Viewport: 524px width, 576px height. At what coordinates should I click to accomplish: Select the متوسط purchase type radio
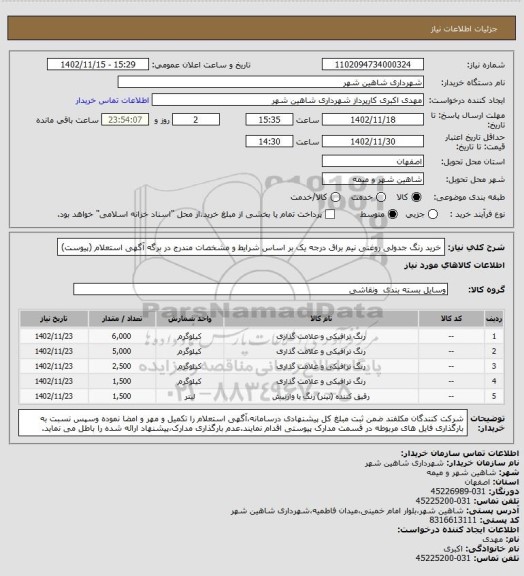tap(393, 214)
